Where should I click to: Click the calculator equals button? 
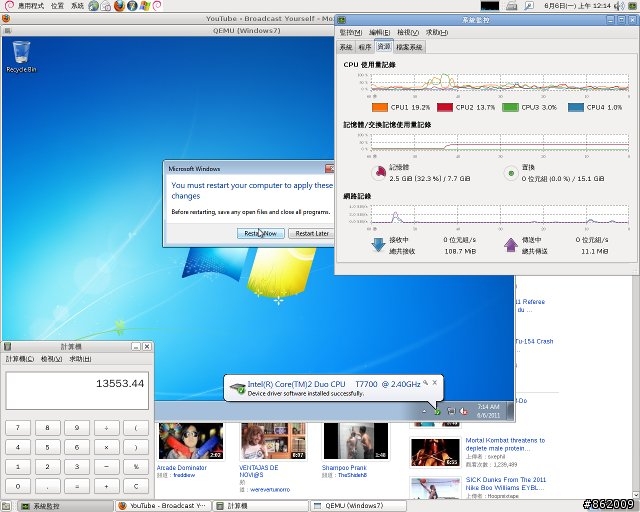(x=77, y=487)
